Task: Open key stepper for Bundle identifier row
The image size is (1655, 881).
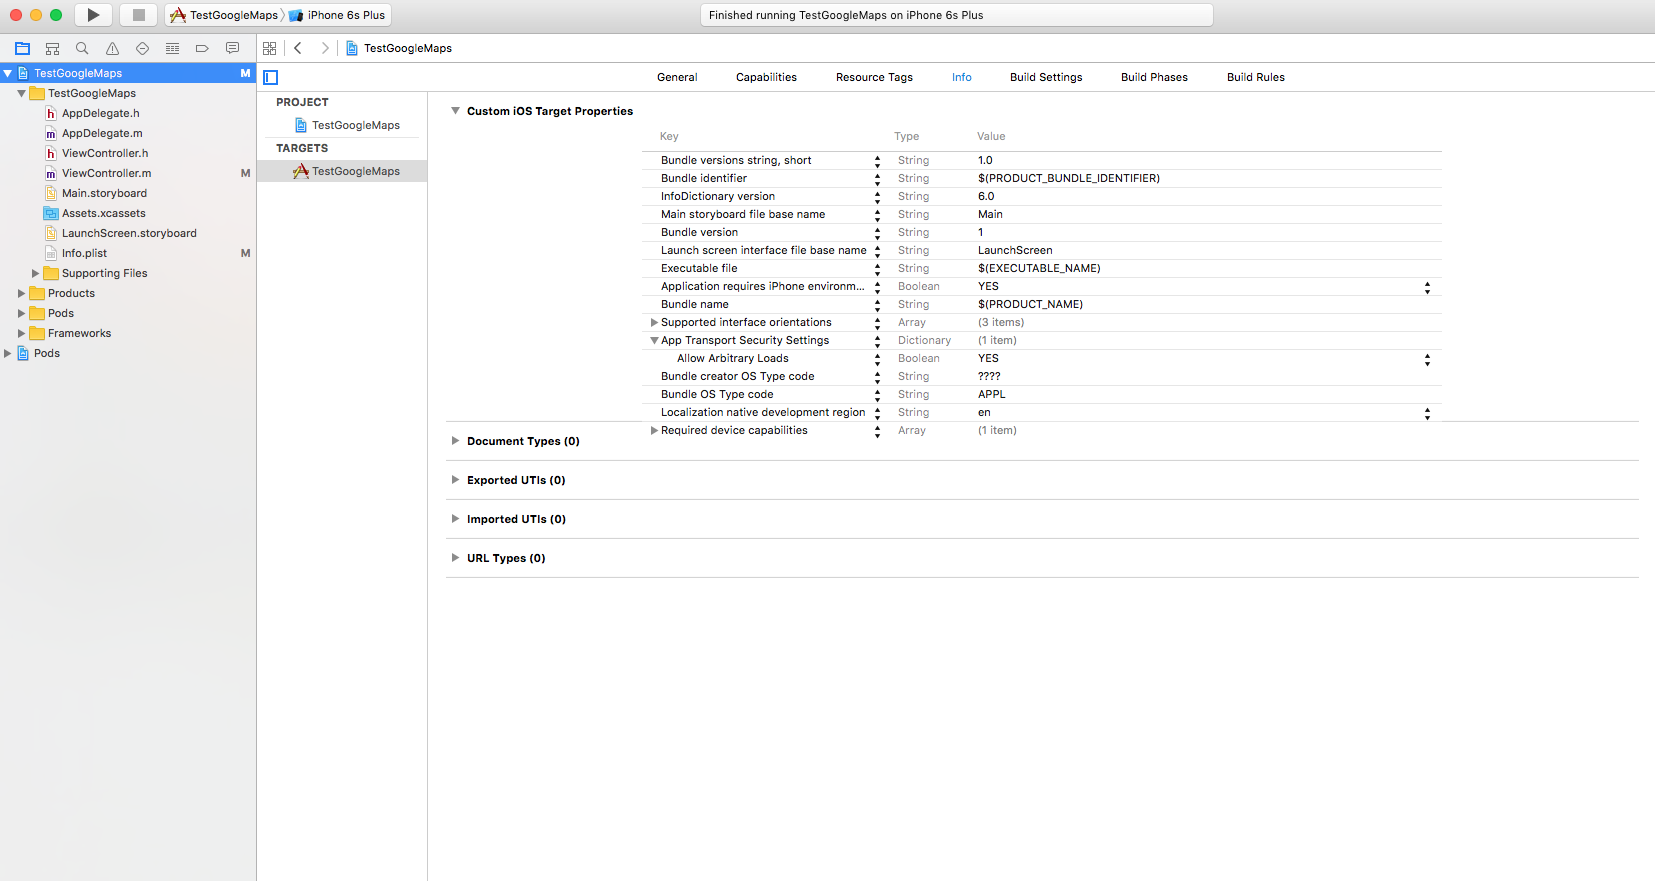Action: (x=877, y=178)
